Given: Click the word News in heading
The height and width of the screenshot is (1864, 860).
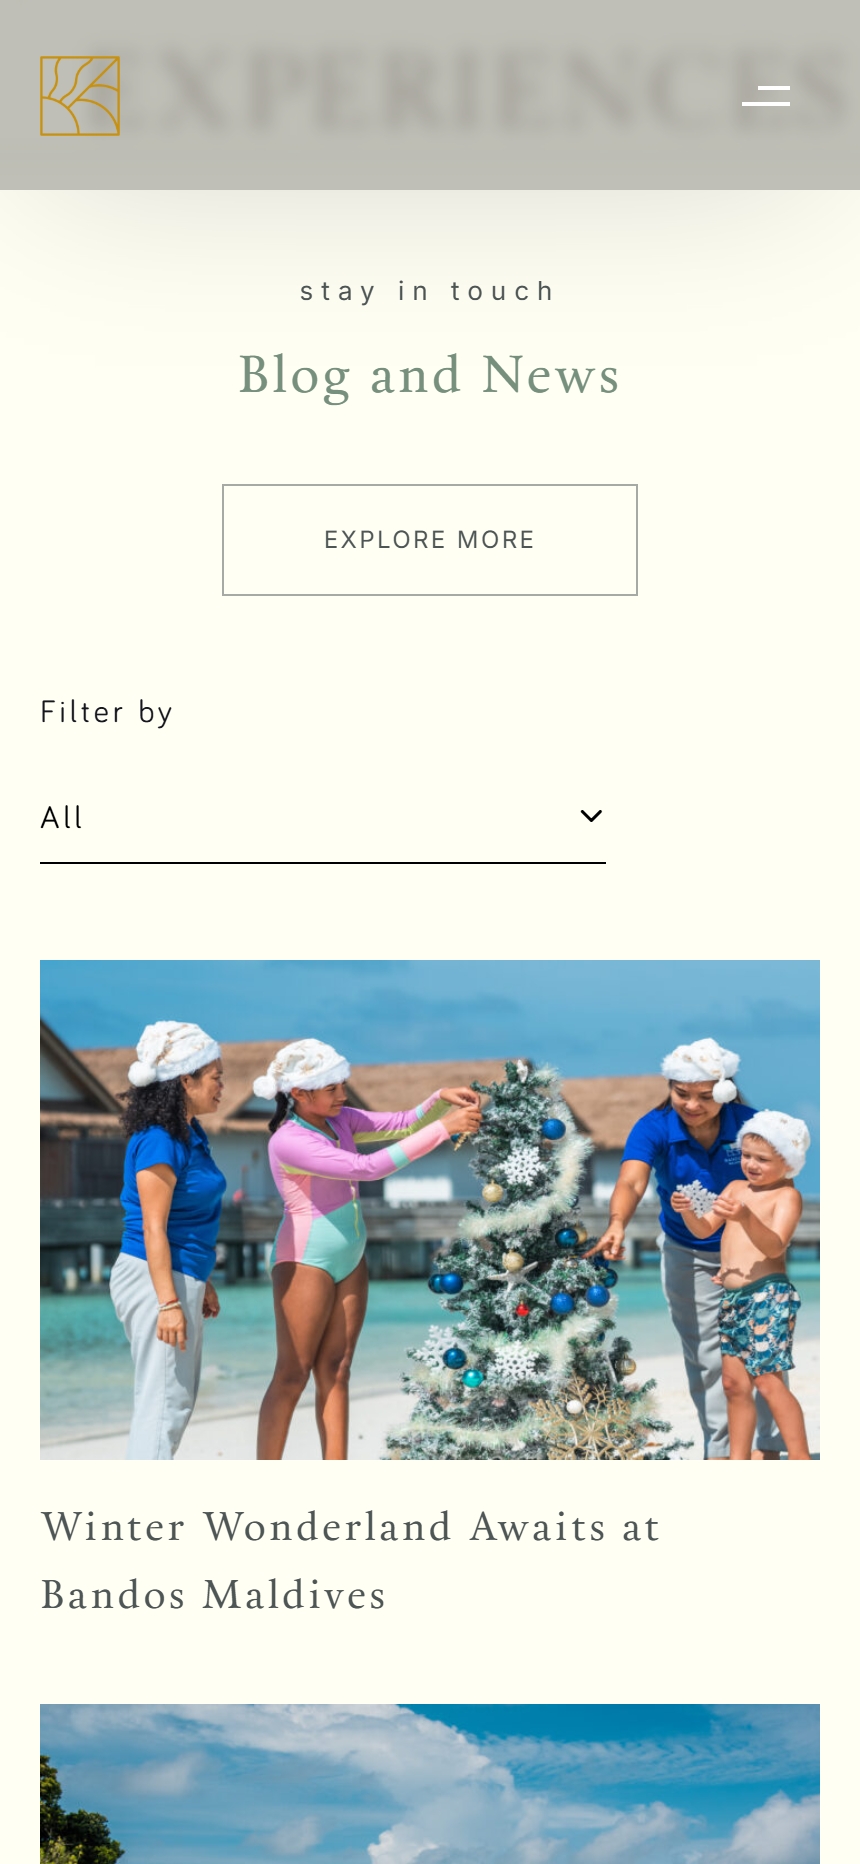Looking at the screenshot, I should [x=551, y=376].
